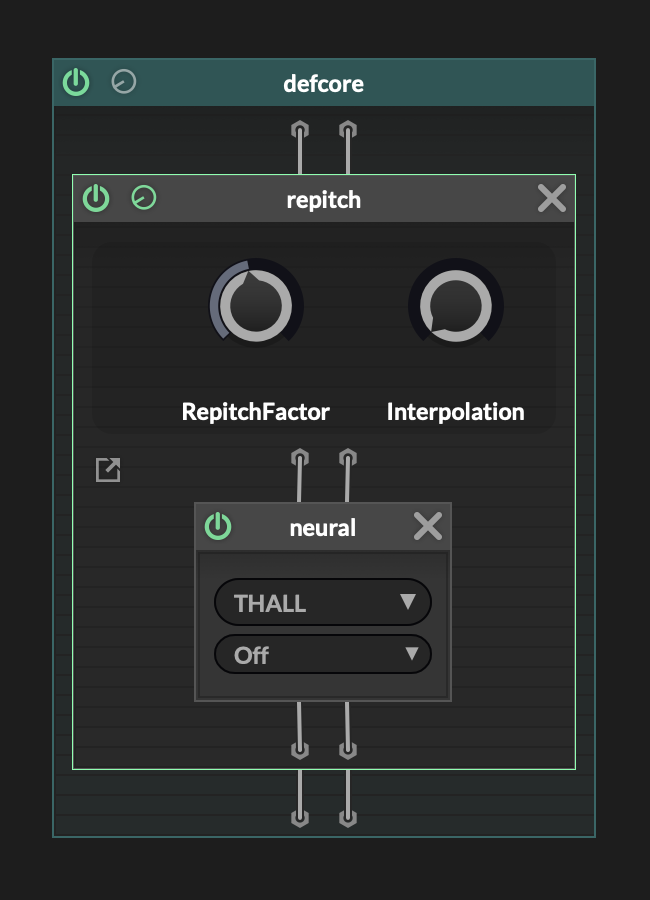650x900 pixels.
Task: Click the left input pin above the neural node
Action: point(300,458)
